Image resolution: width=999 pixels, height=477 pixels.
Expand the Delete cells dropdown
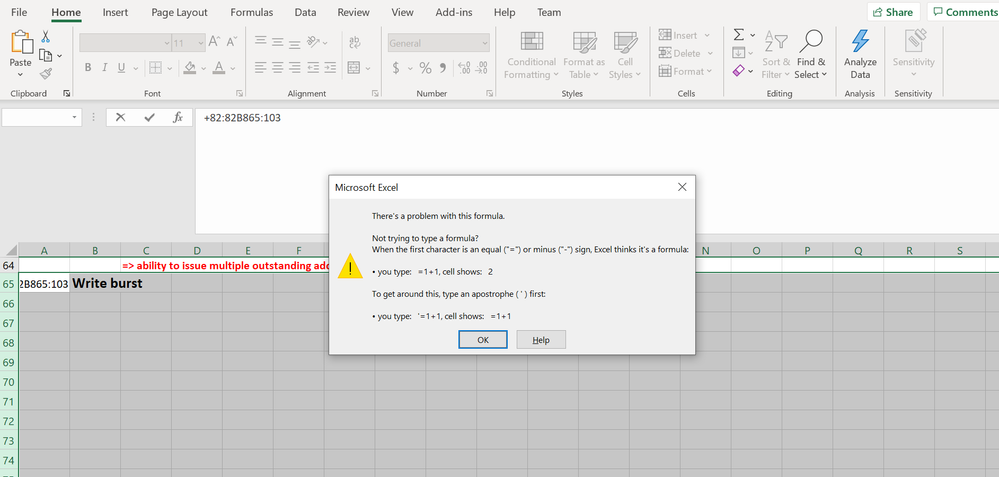[x=710, y=53]
